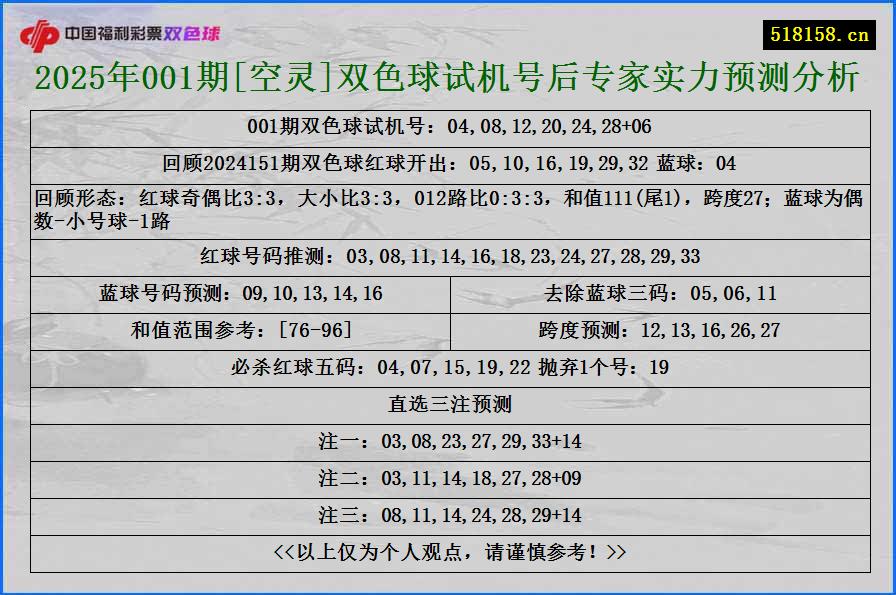Click the 和值范围参考 [76-96] range cell
896x595 pixels.
pos(238,329)
